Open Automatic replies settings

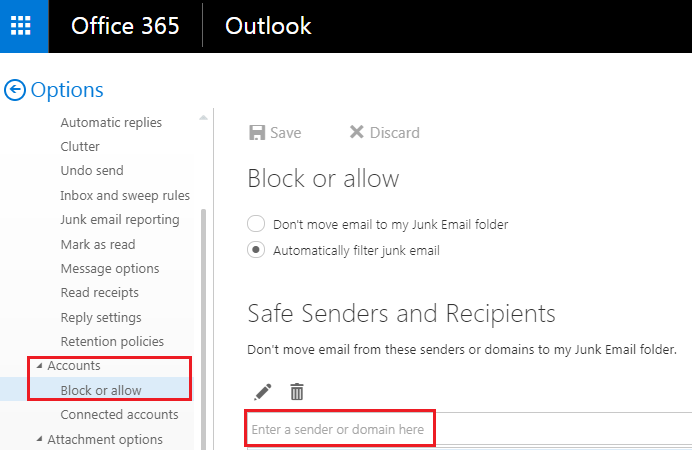(111, 122)
